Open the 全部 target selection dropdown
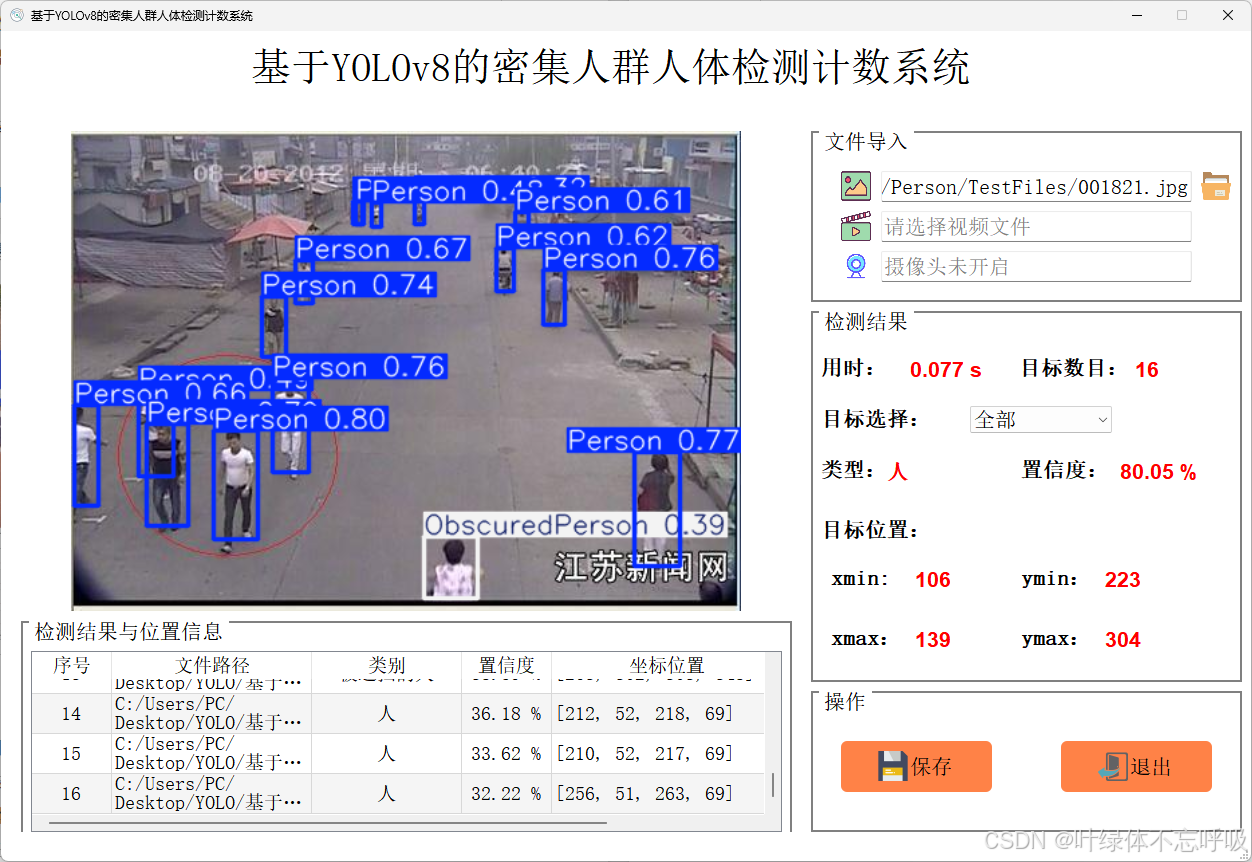Viewport: 1252px width, 862px height. pyautogui.click(x=1040, y=419)
